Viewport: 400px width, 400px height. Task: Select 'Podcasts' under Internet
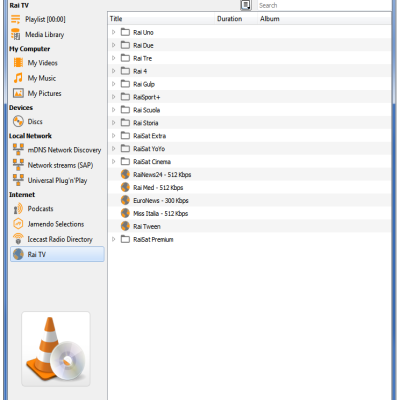pos(41,209)
